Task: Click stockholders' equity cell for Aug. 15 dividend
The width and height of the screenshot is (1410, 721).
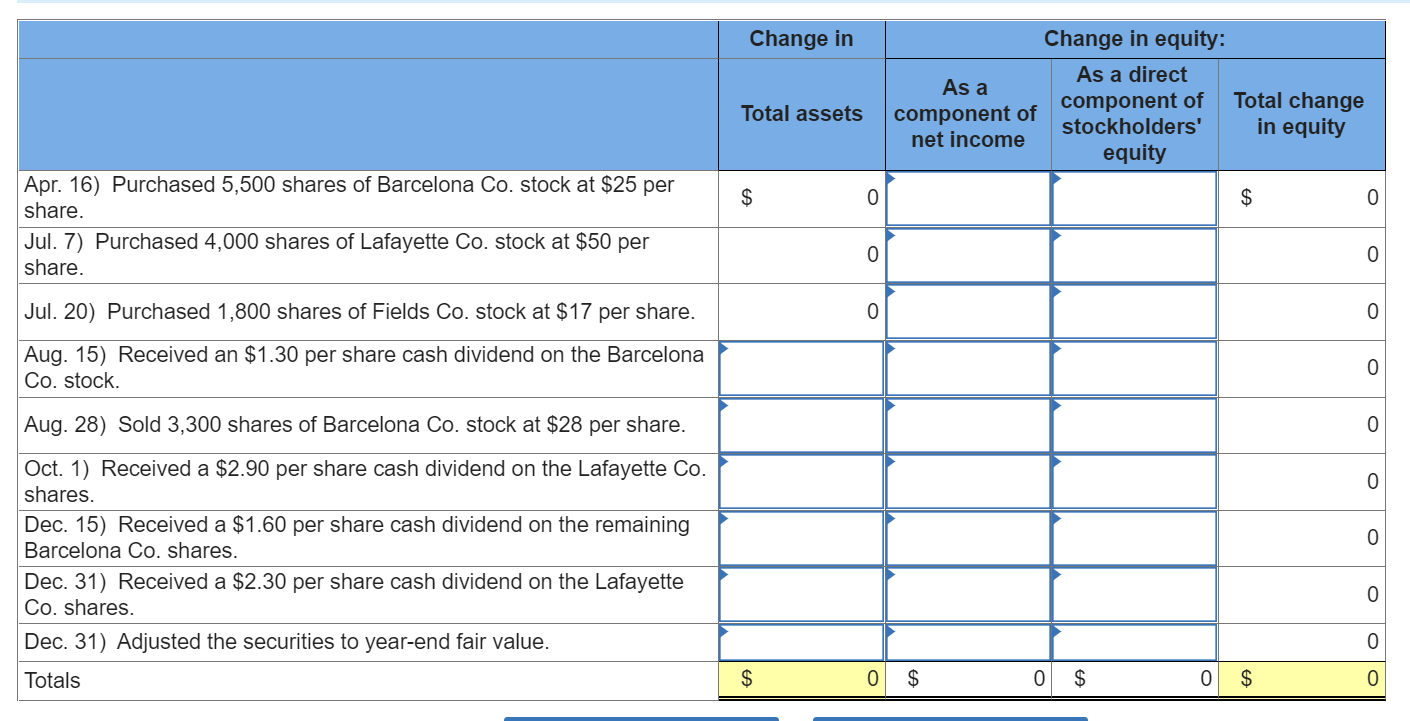Action: 1133,368
